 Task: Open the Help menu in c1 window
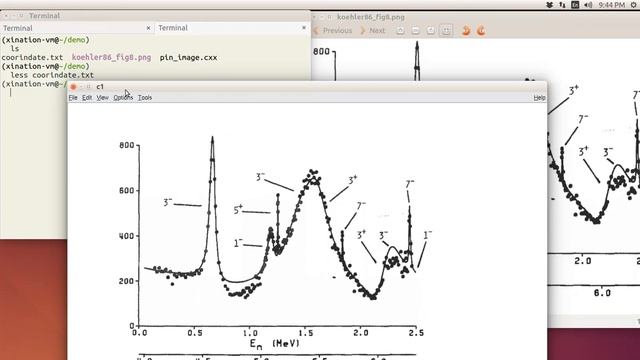[x=539, y=98]
